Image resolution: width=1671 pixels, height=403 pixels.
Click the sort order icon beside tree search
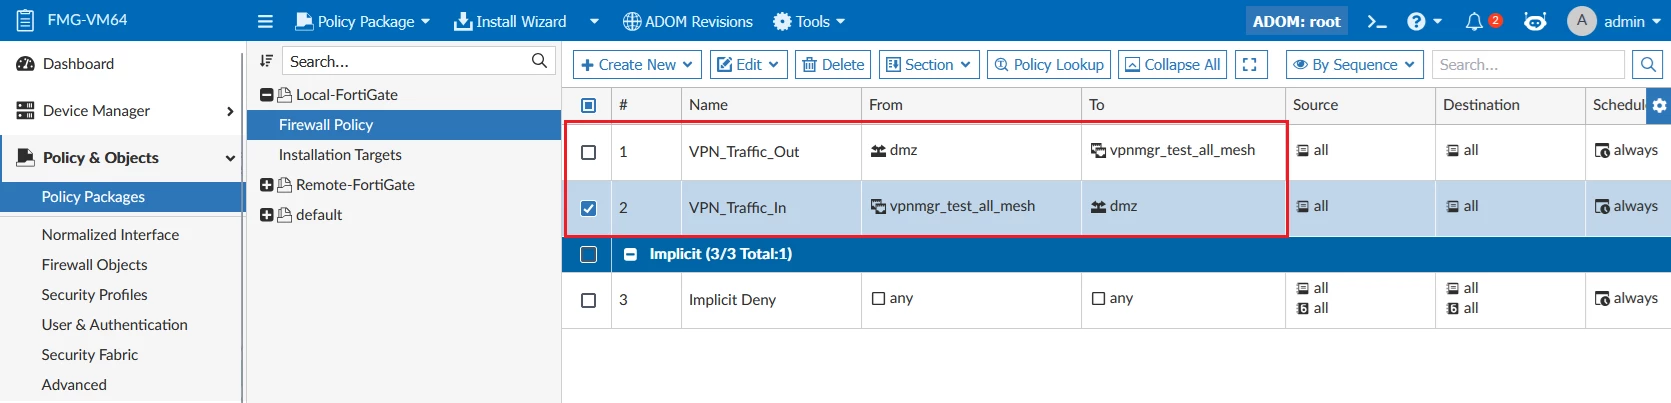tap(266, 61)
